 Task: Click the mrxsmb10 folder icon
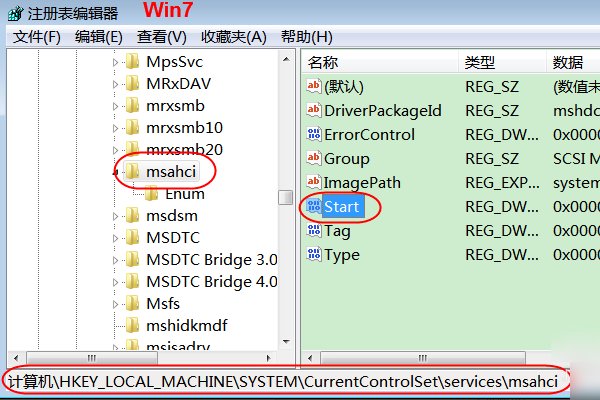coord(132,127)
